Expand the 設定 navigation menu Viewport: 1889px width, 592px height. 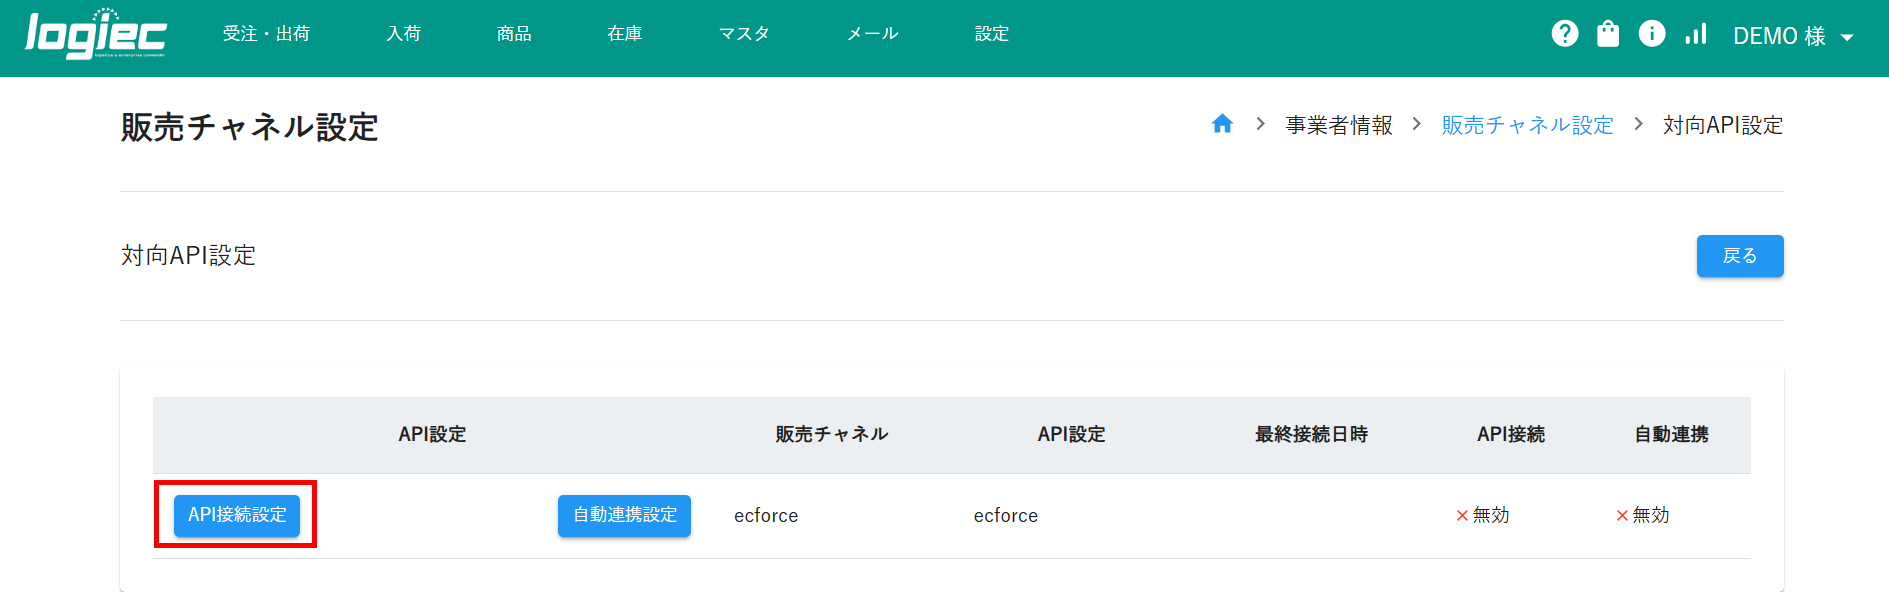pos(991,34)
